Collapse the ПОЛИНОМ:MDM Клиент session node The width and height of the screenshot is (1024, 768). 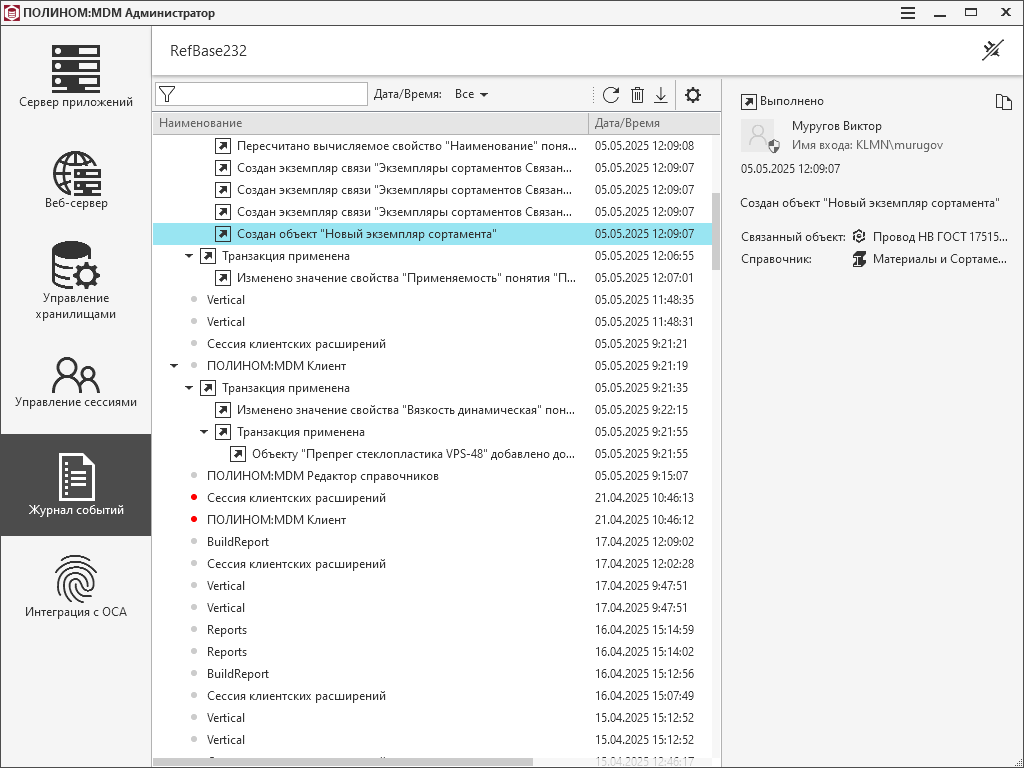[x=175, y=366]
